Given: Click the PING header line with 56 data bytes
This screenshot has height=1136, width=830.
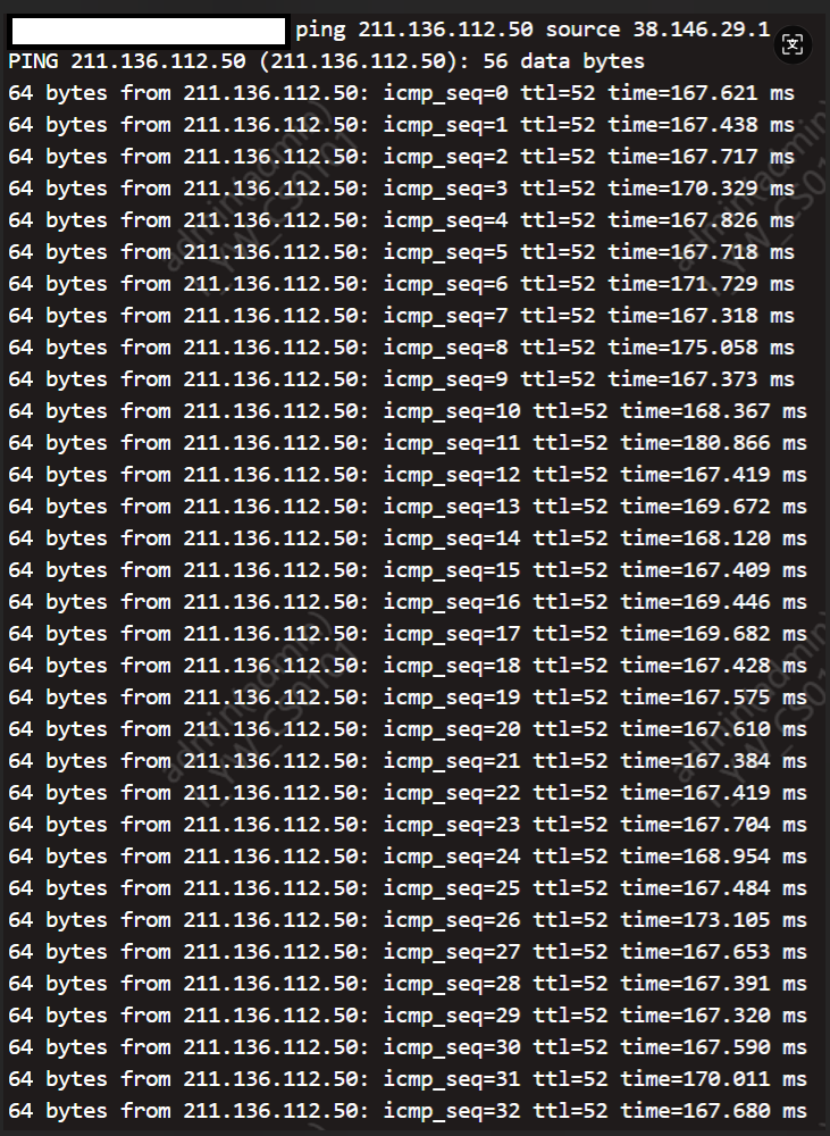Looking at the screenshot, I should pos(326,61).
